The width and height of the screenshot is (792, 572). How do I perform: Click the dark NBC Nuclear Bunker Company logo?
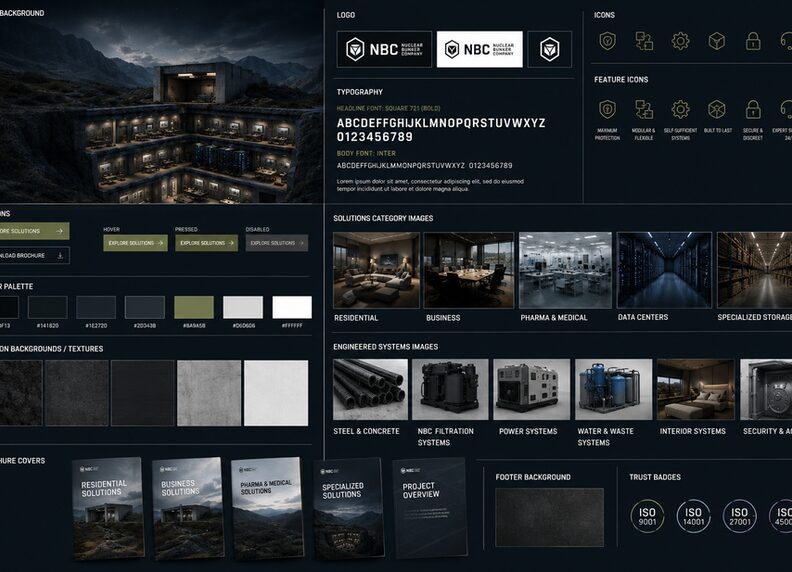(384, 49)
